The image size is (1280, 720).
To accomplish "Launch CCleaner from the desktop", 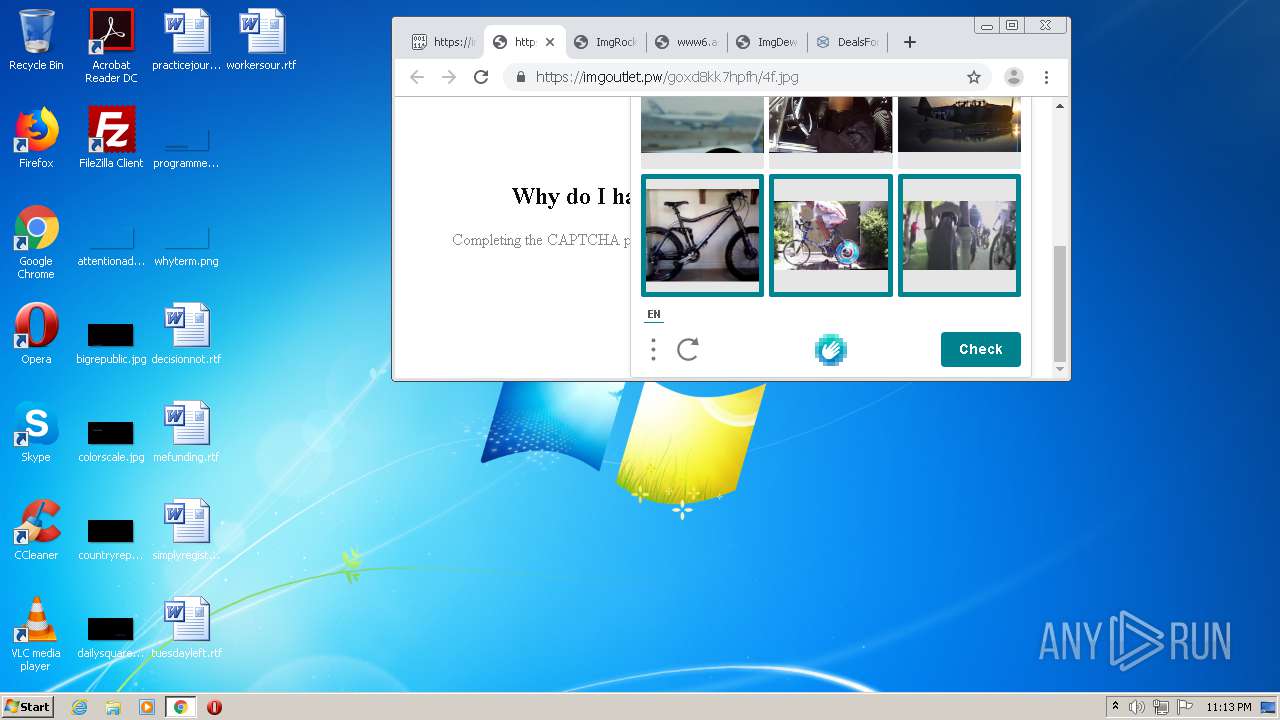I will pyautogui.click(x=36, y=530).
